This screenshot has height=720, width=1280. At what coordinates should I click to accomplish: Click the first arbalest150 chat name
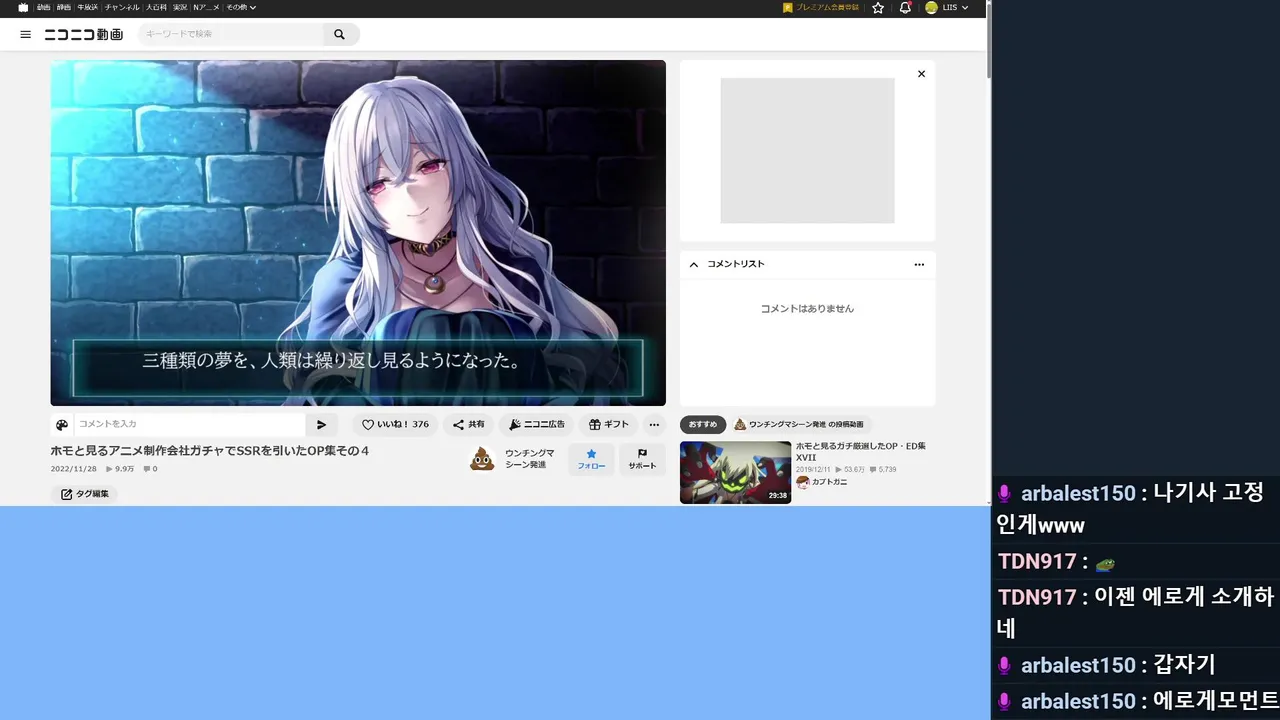tap(1078, 493)
